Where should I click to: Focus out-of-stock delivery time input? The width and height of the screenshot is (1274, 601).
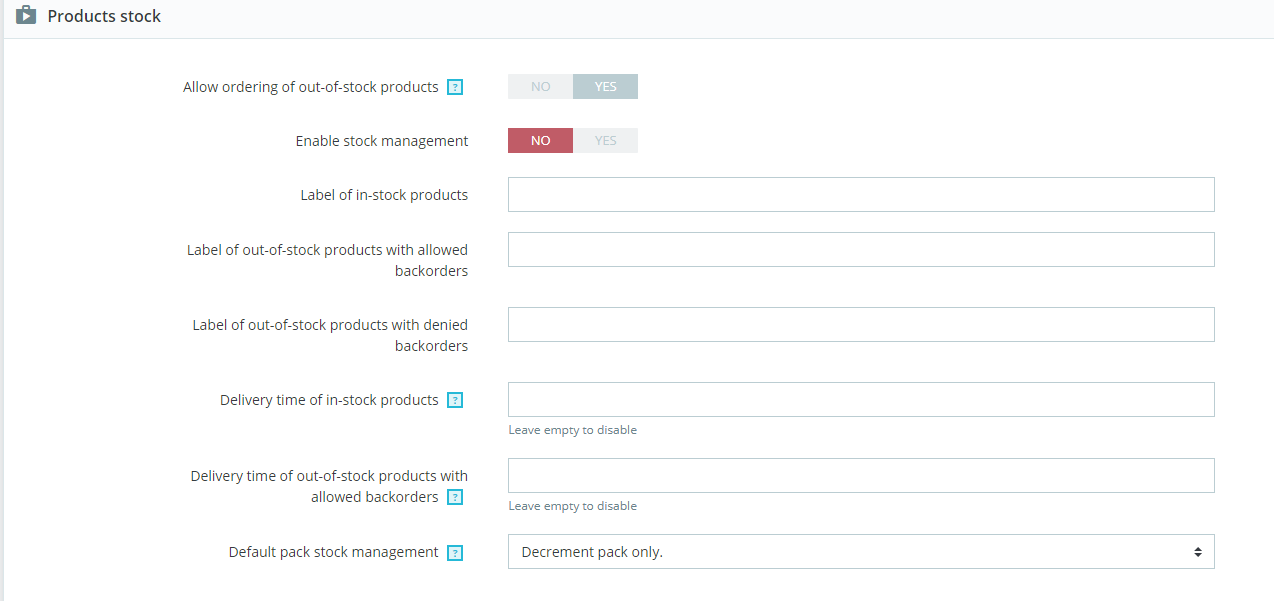(860, 475)
